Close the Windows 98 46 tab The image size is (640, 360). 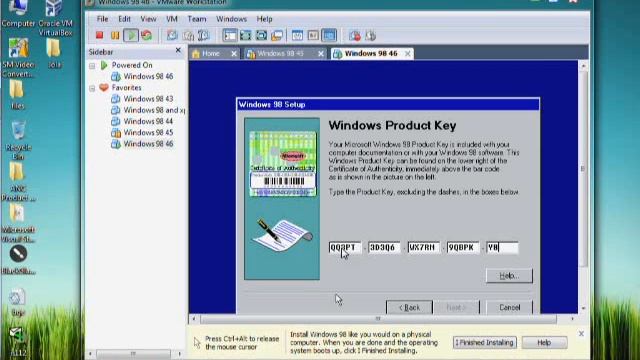point(407,53)
